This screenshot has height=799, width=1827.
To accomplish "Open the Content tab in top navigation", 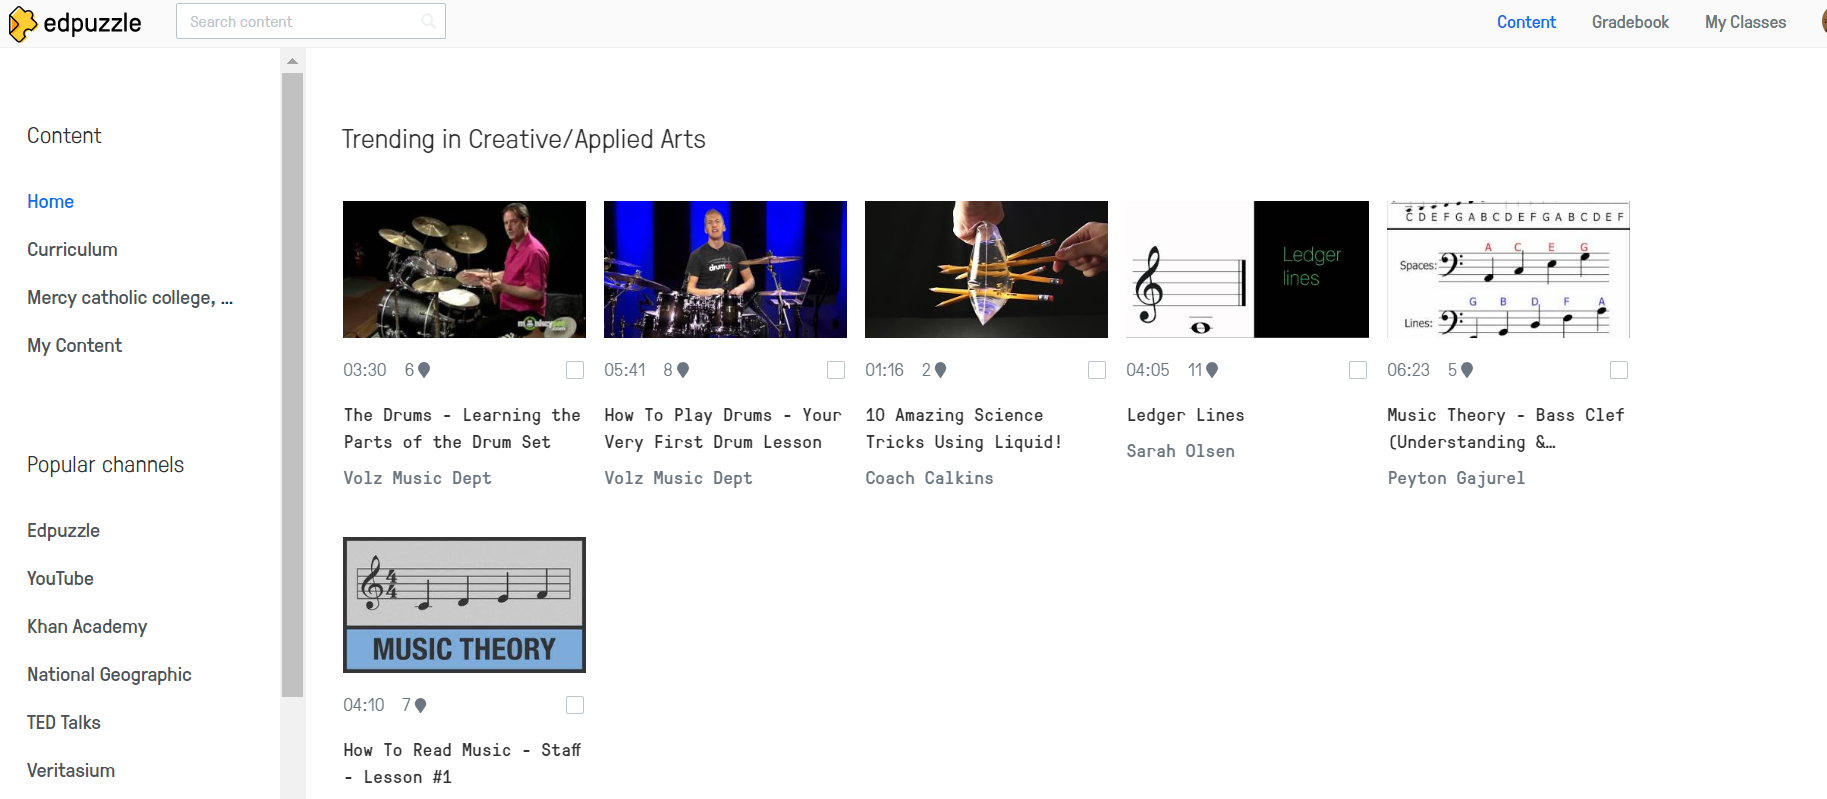I will [x=1526, y=22].
